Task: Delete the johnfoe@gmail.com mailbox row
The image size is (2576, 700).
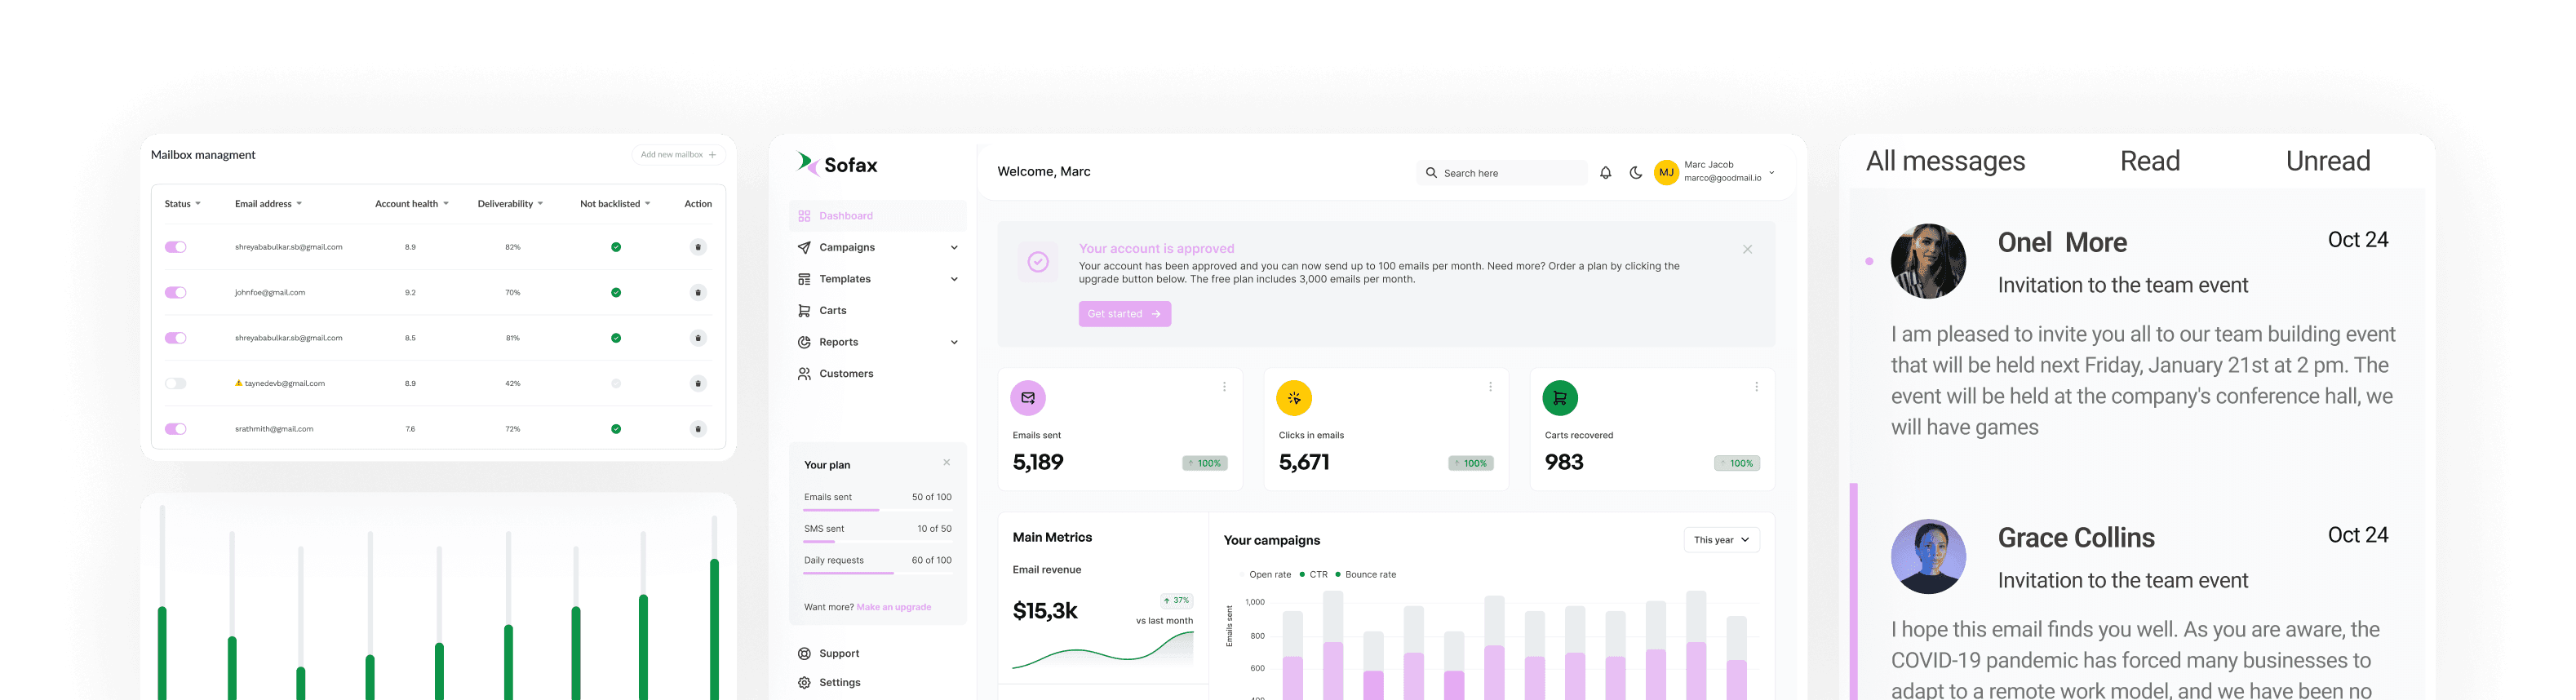Action: [x=698, y=293]
